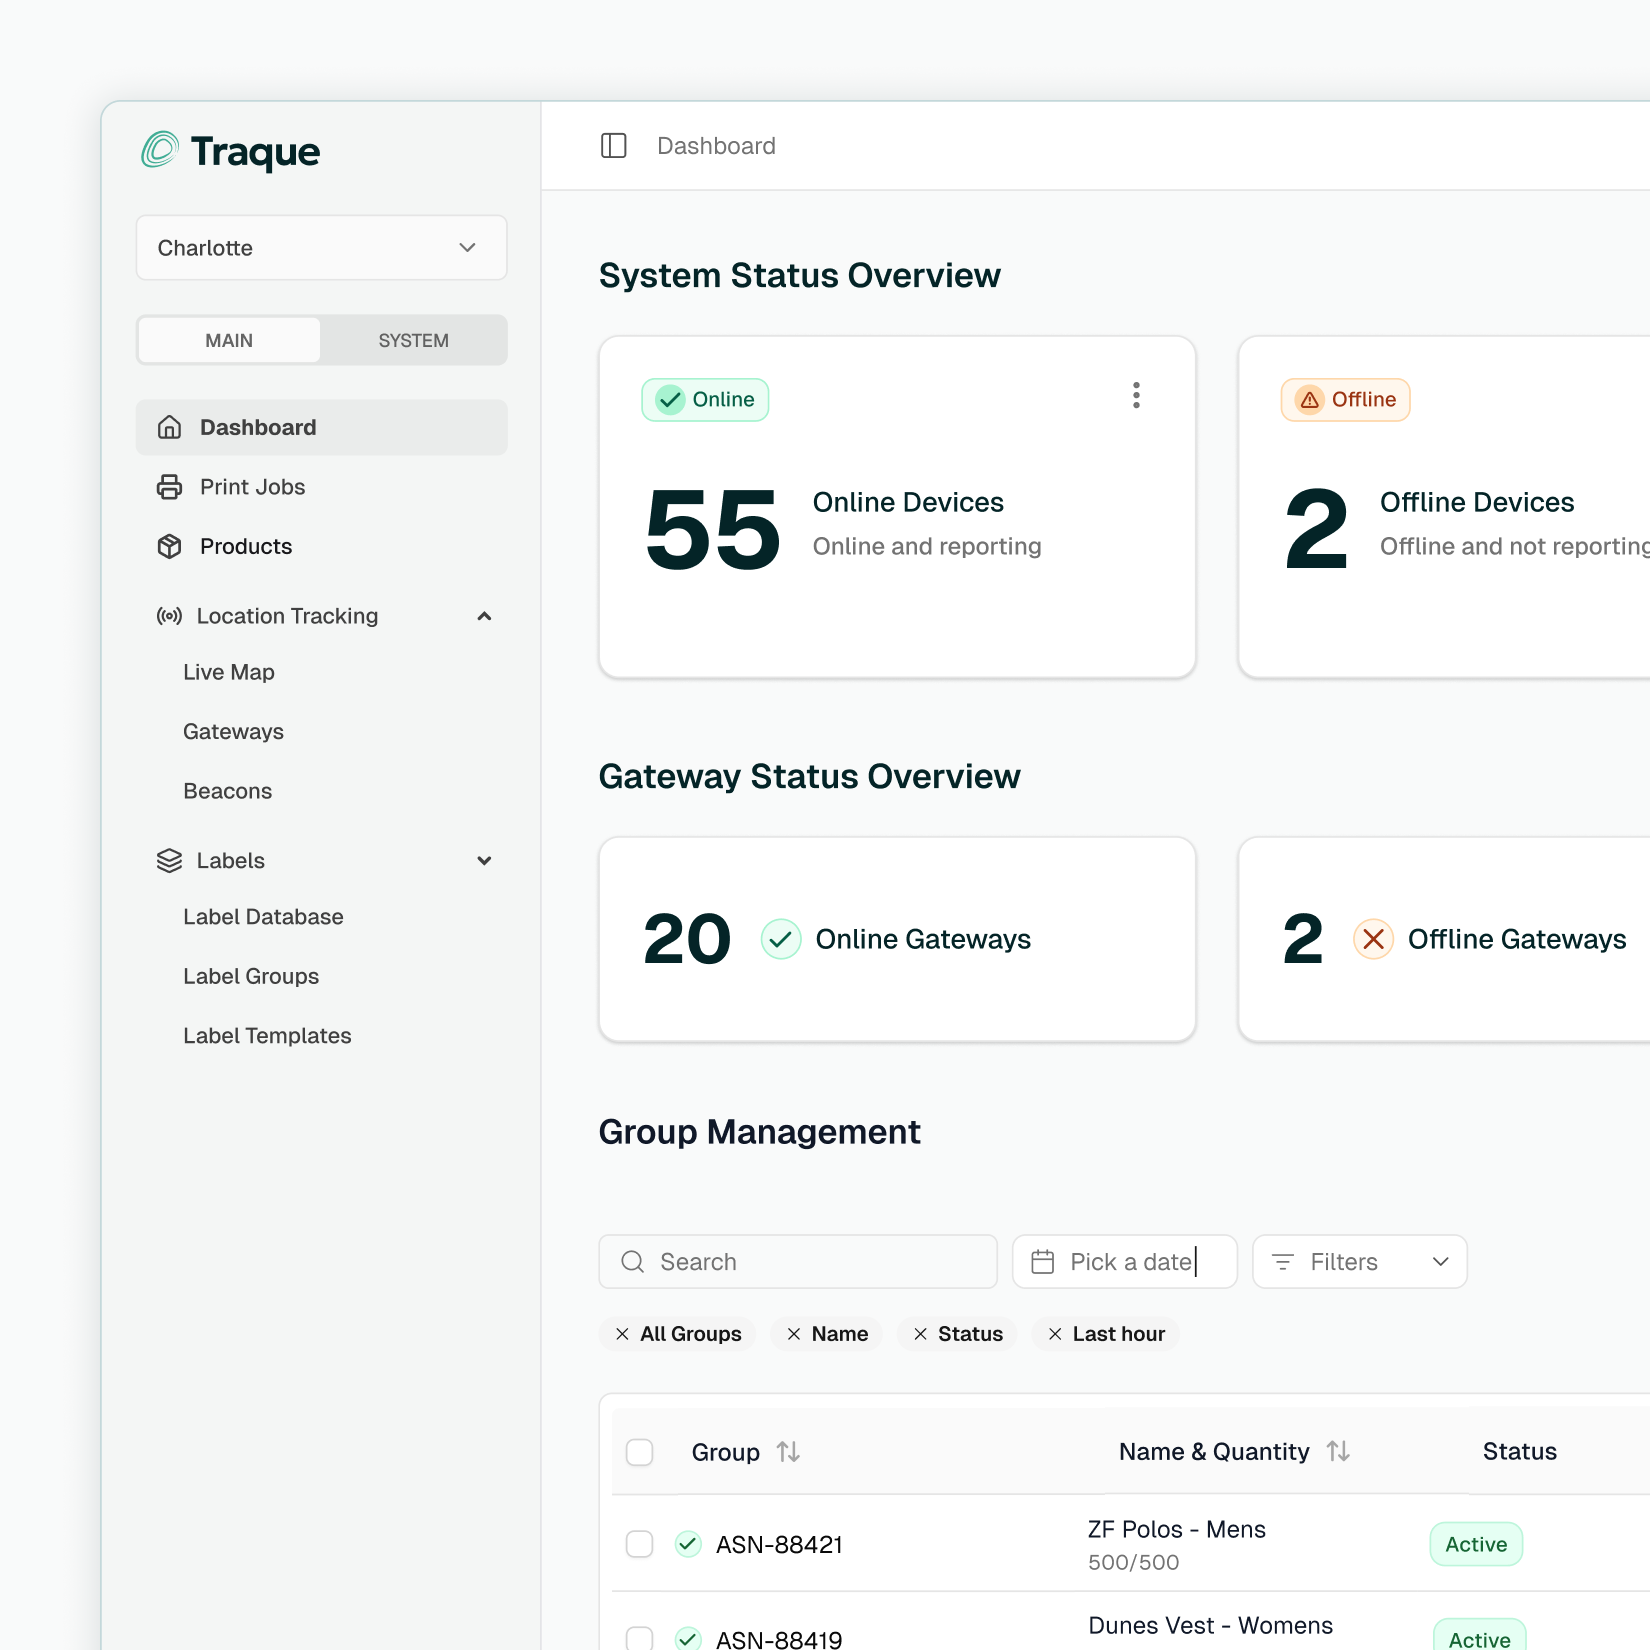Check the ASN-88419 row checkbox
This screenshot has height=1650, width=1650.
(639, 1638)
